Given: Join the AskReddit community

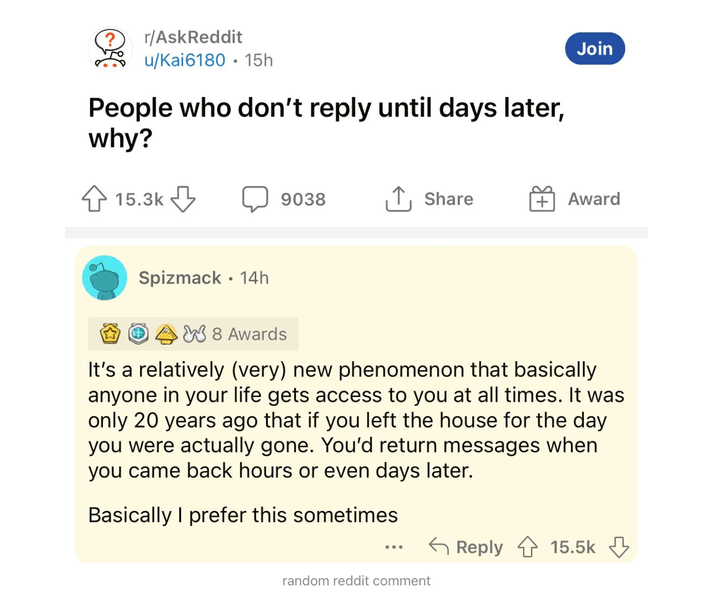Looking at the screenshot, I should tap(595, 48).
